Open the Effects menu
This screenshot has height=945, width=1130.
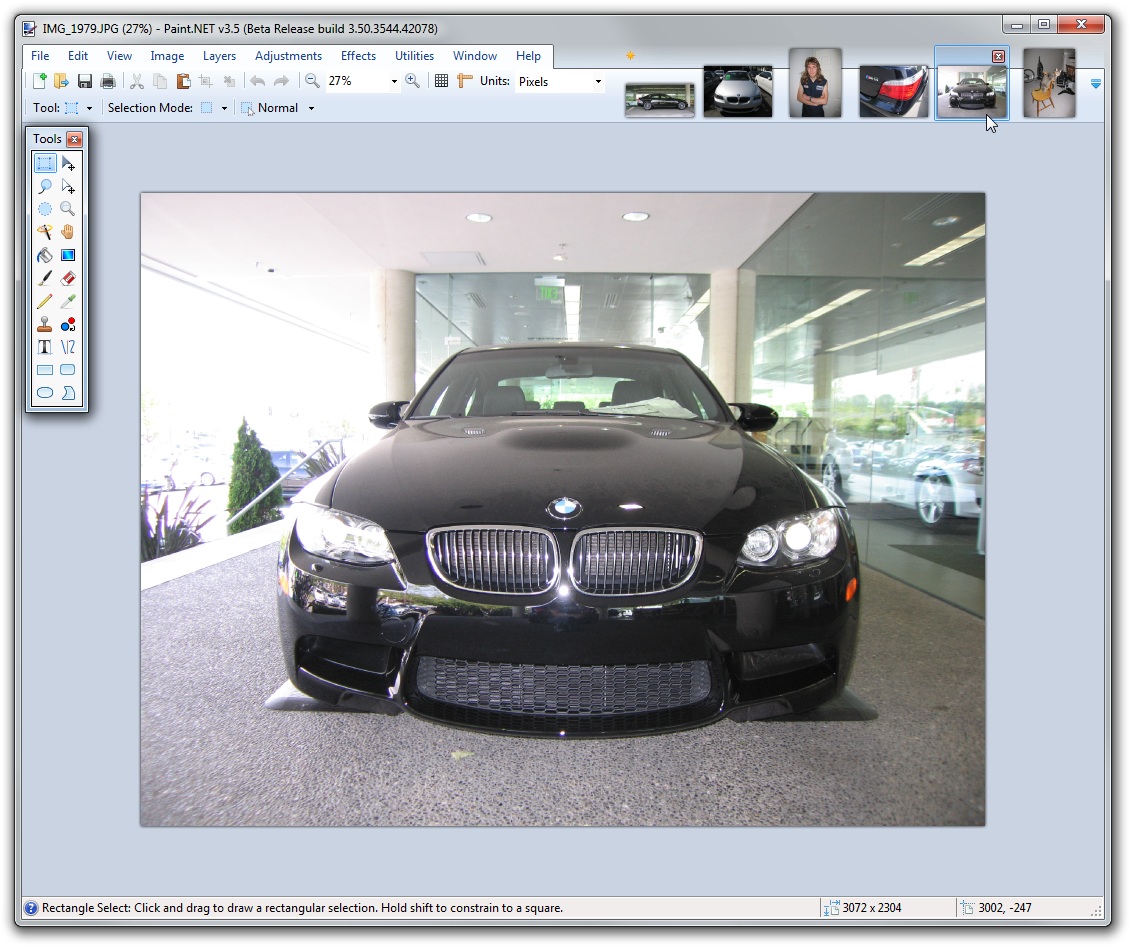[358, 56]
